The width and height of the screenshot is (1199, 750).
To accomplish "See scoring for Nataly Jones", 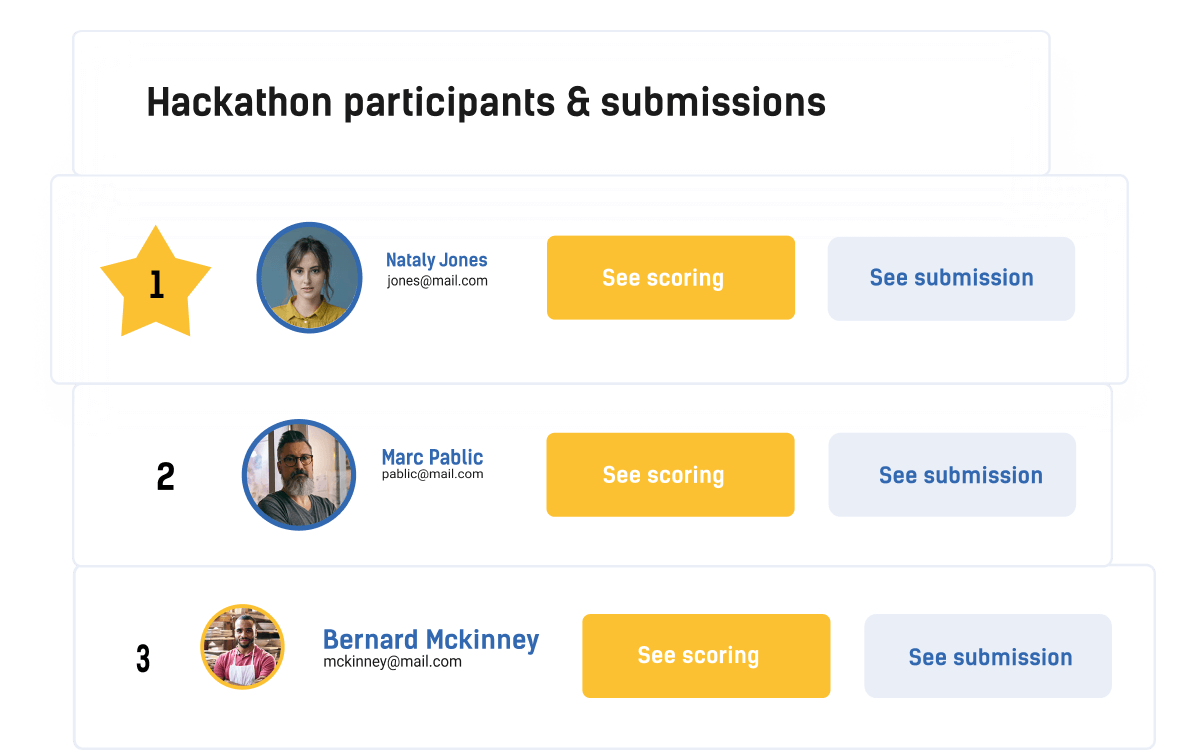I will pos(670,278).
